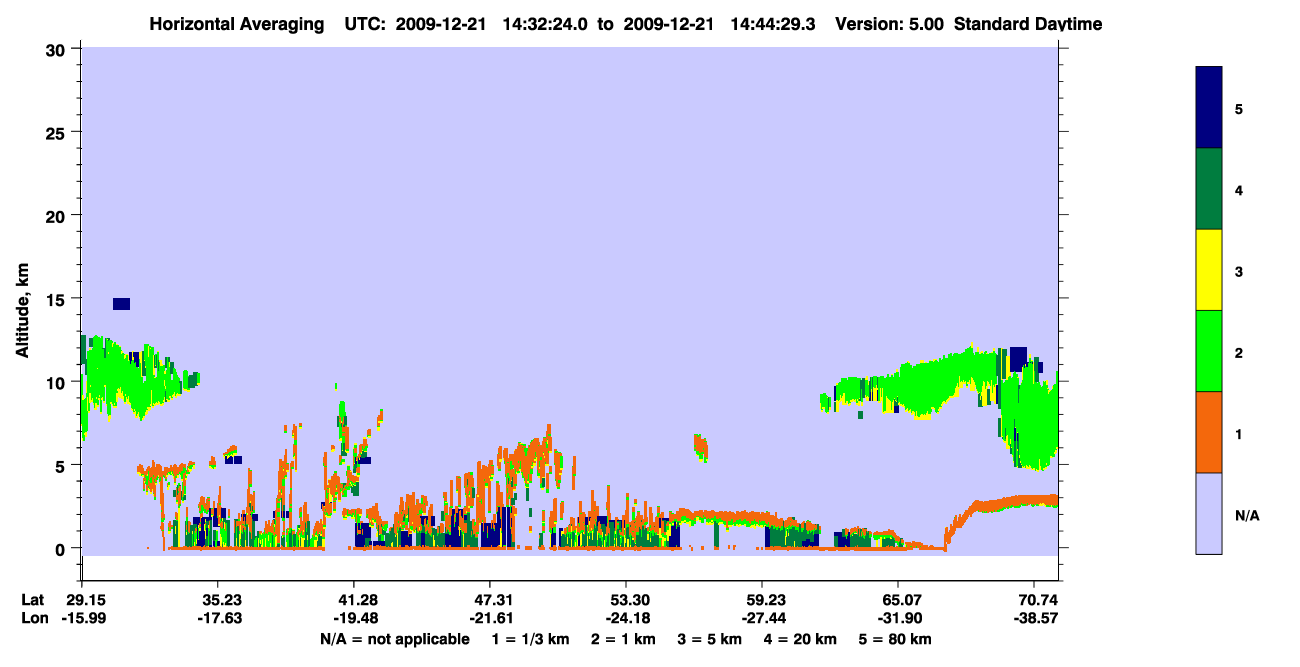Click longitude value -21.61
The height and width of the screenshot is (667, 1300).
[x=490, y=618]
